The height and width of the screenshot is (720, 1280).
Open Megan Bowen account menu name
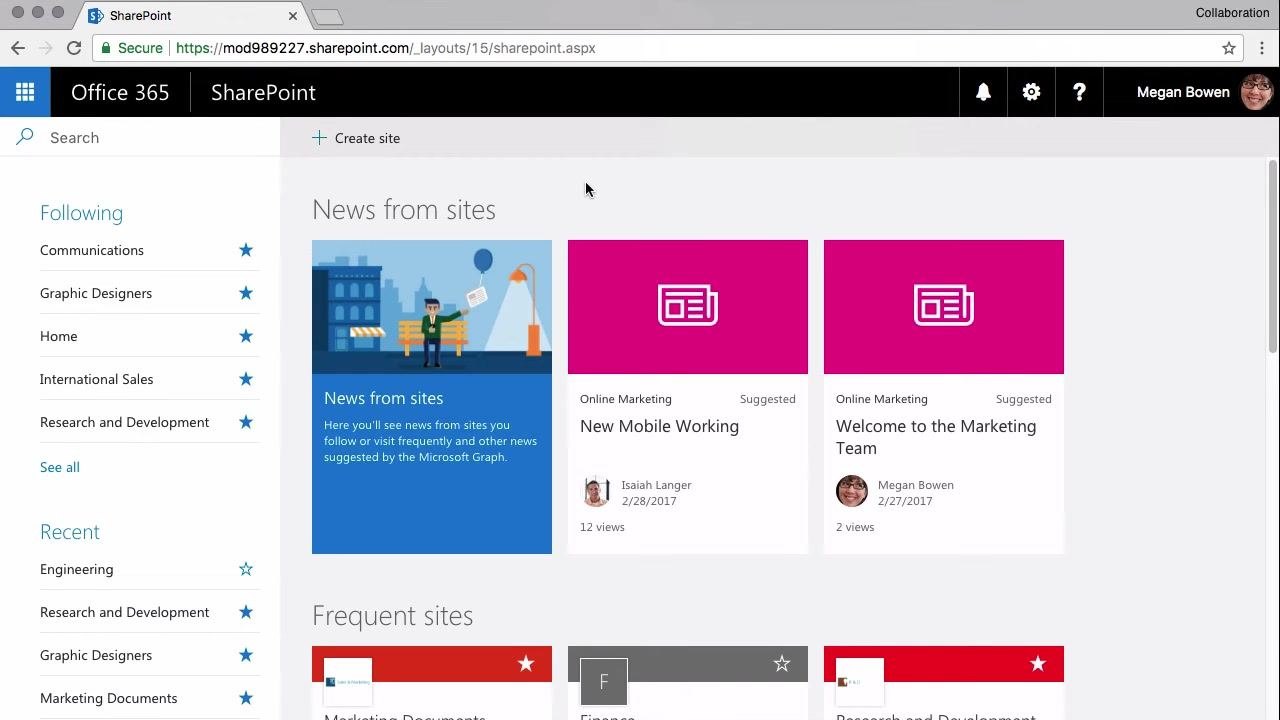(x=1183, y=92)
